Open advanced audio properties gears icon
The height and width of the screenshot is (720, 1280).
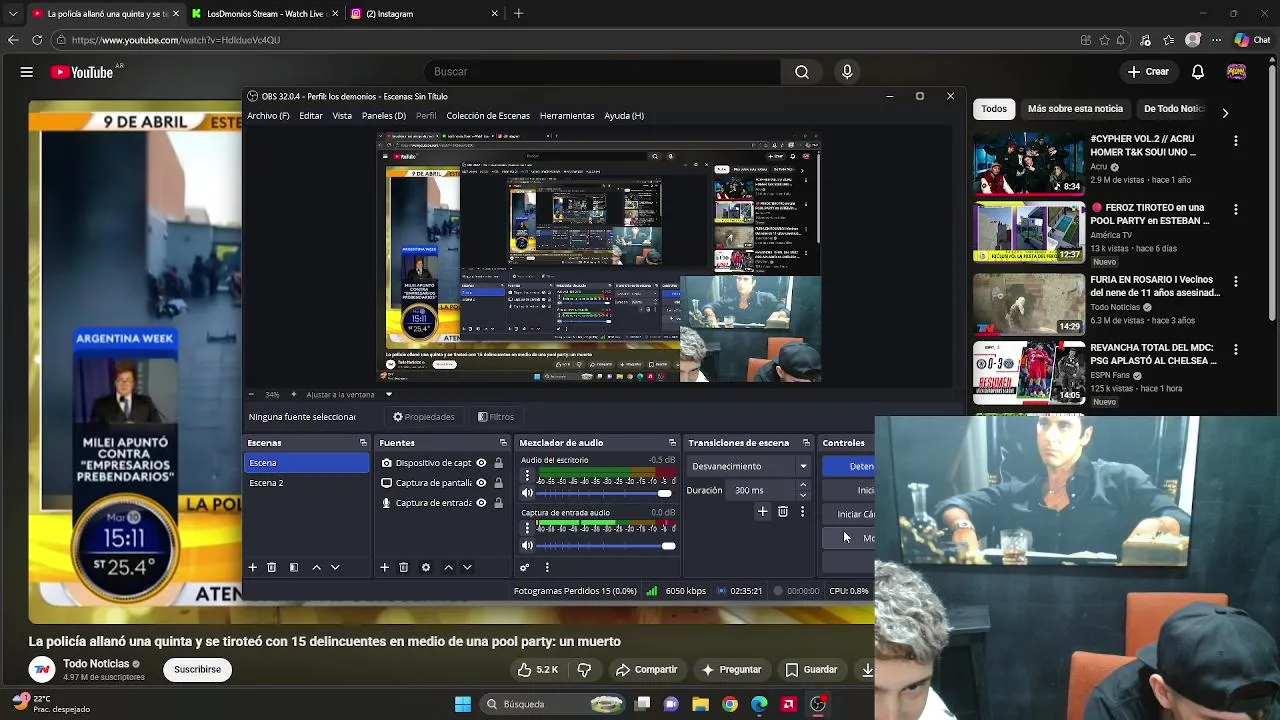(524, 567)
